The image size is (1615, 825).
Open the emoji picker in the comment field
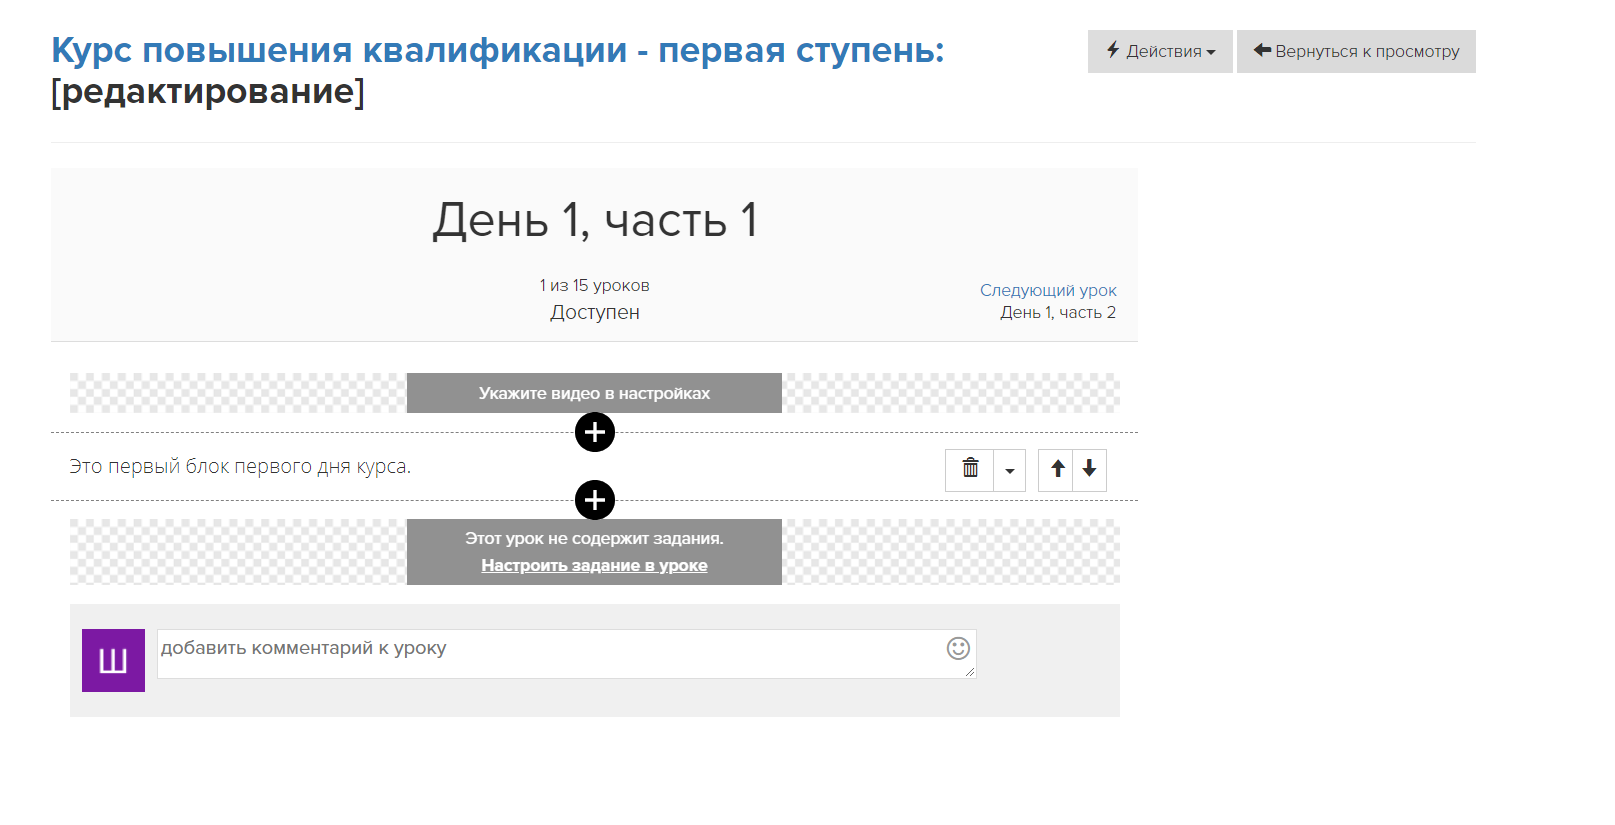(x=958, y=648)
